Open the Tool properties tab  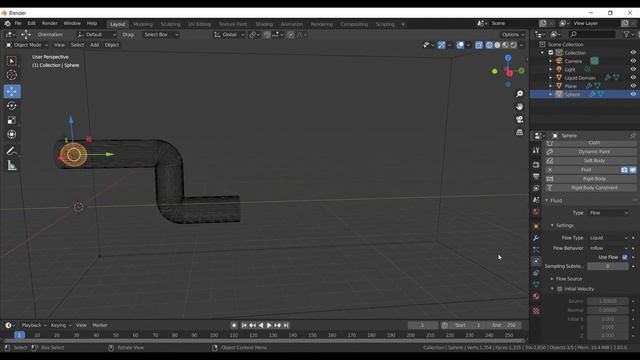click(x=536, y=151)
